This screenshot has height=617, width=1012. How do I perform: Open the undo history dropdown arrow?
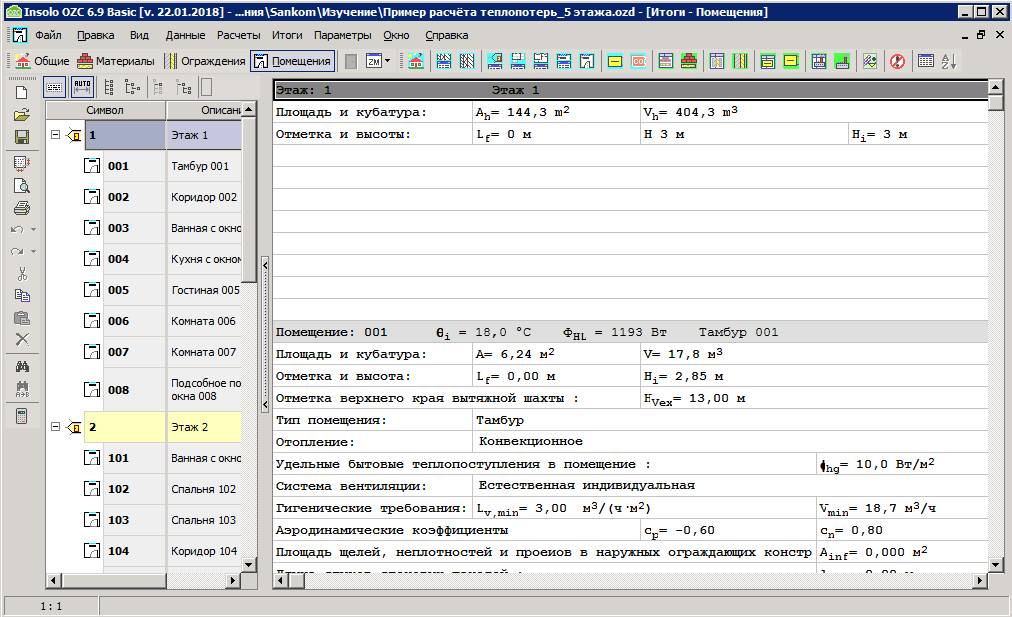pos(34,230)
